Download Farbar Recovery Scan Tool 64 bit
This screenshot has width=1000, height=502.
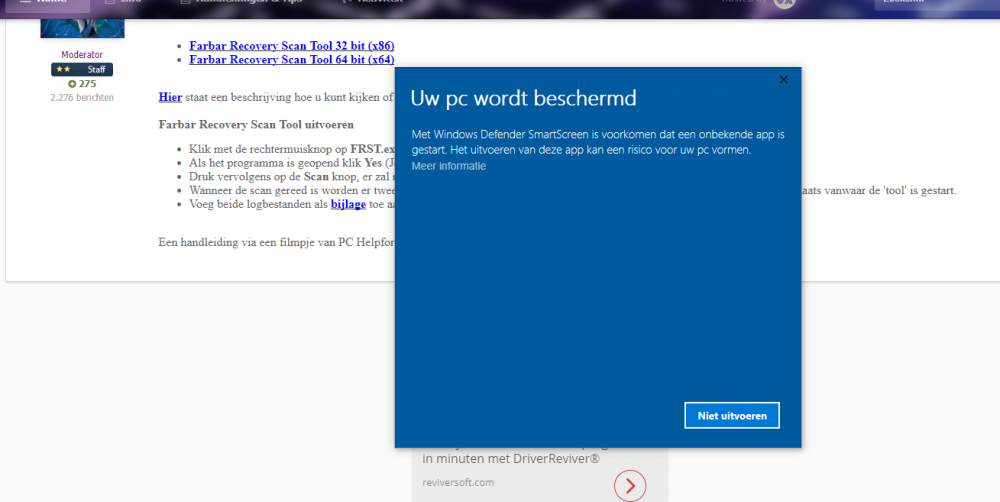point(291,60)
